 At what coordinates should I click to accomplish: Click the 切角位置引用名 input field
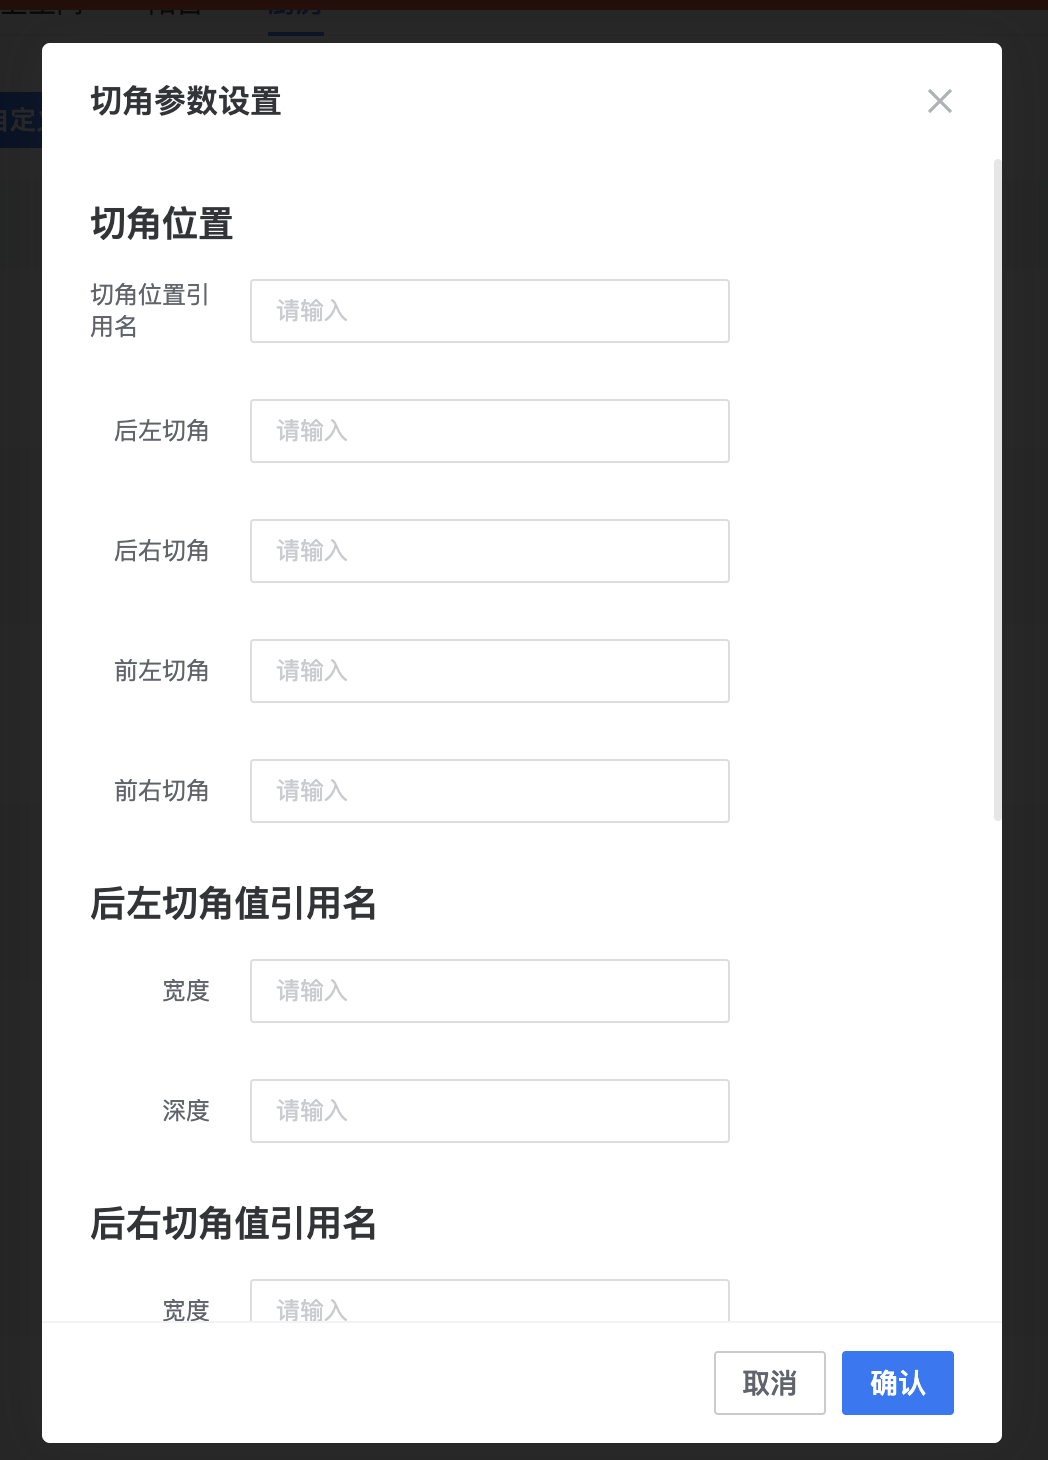489,311
